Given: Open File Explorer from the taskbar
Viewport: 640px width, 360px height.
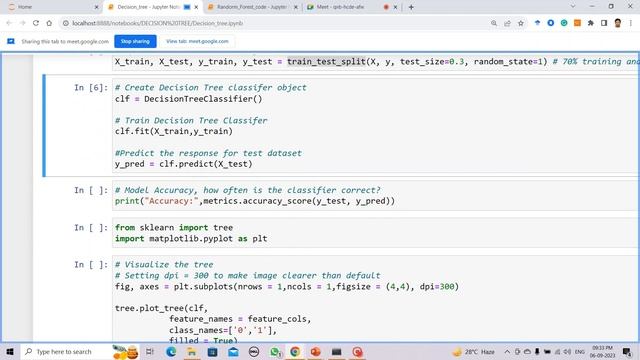Looking at the screenshot, I should [x=191, y=351].
